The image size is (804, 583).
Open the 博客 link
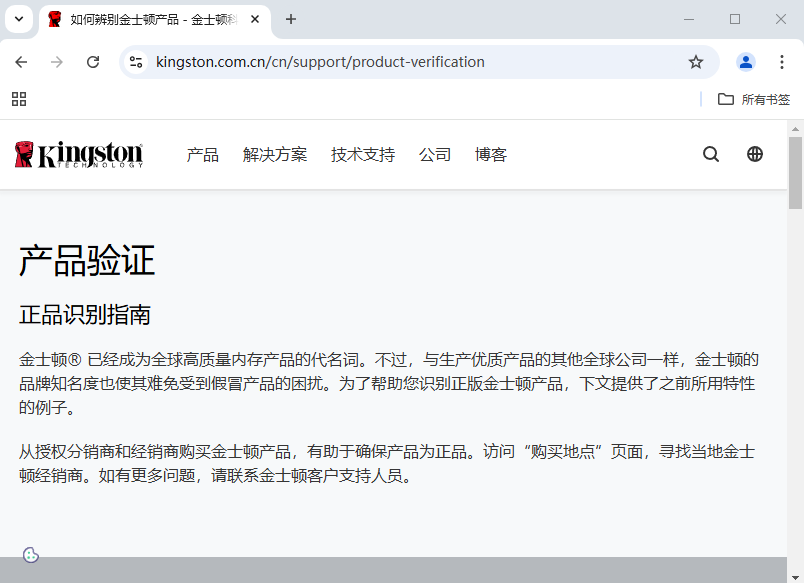pyautogui.click(x=491, y=155)
